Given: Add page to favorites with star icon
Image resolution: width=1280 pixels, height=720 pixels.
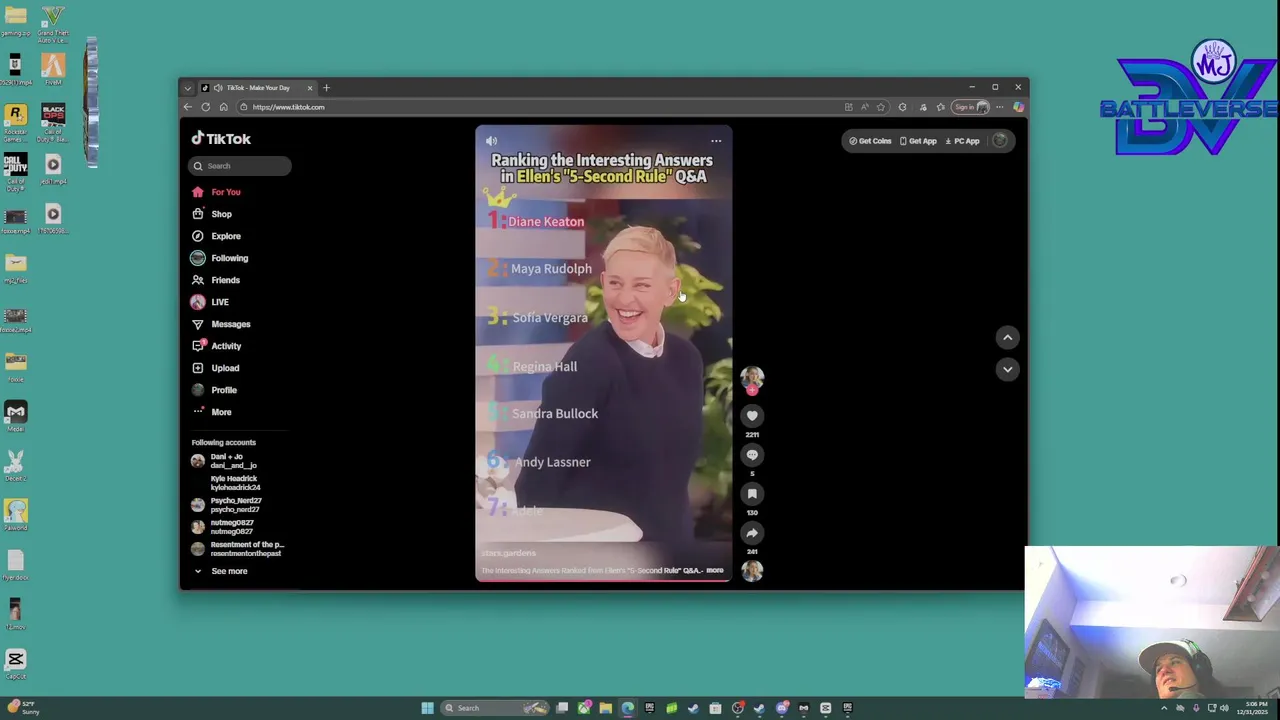Looking at the screenshot, I should pyautogui.click(x=881, y=107).
